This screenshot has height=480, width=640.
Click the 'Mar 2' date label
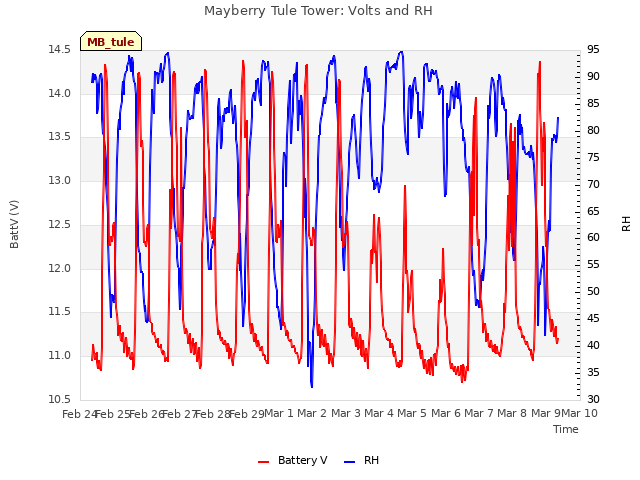(312, 413)
